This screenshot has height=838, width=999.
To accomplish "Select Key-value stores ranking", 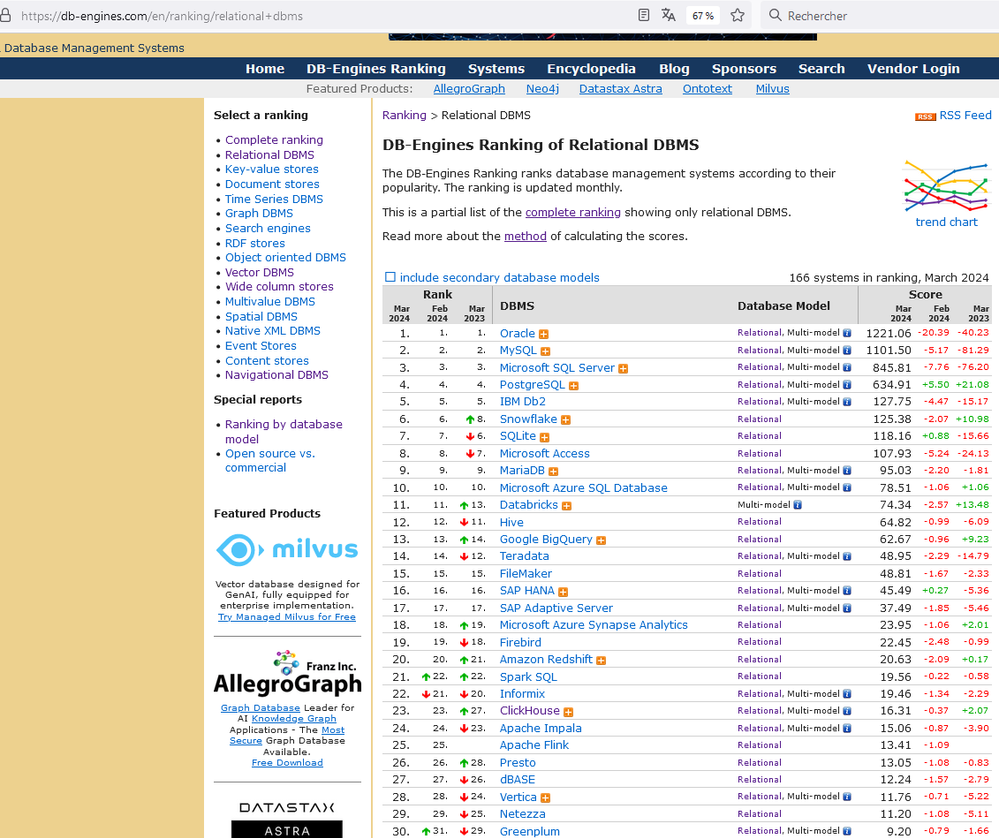I will click(x=271, y=169).
